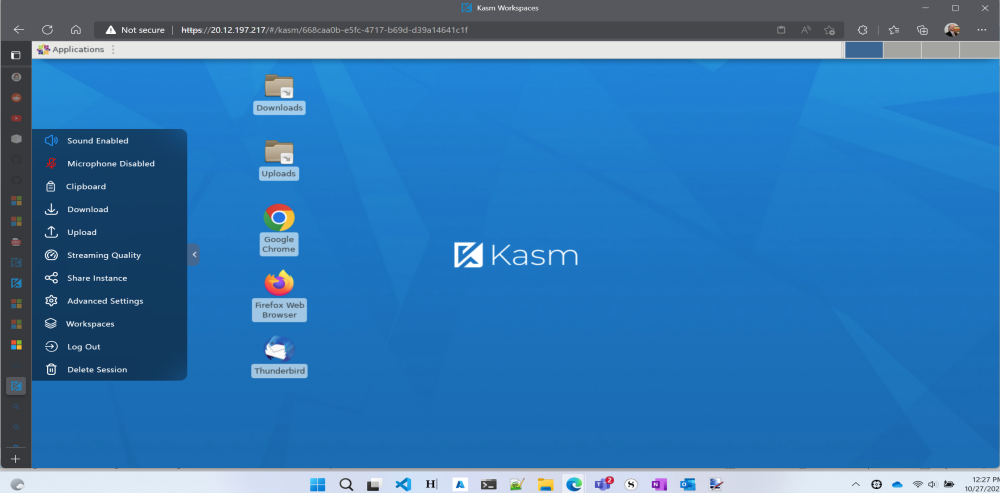Launch Firefox Web Browser from the desktop
This screenshot has height=493, width=1000.
point(279,295)
